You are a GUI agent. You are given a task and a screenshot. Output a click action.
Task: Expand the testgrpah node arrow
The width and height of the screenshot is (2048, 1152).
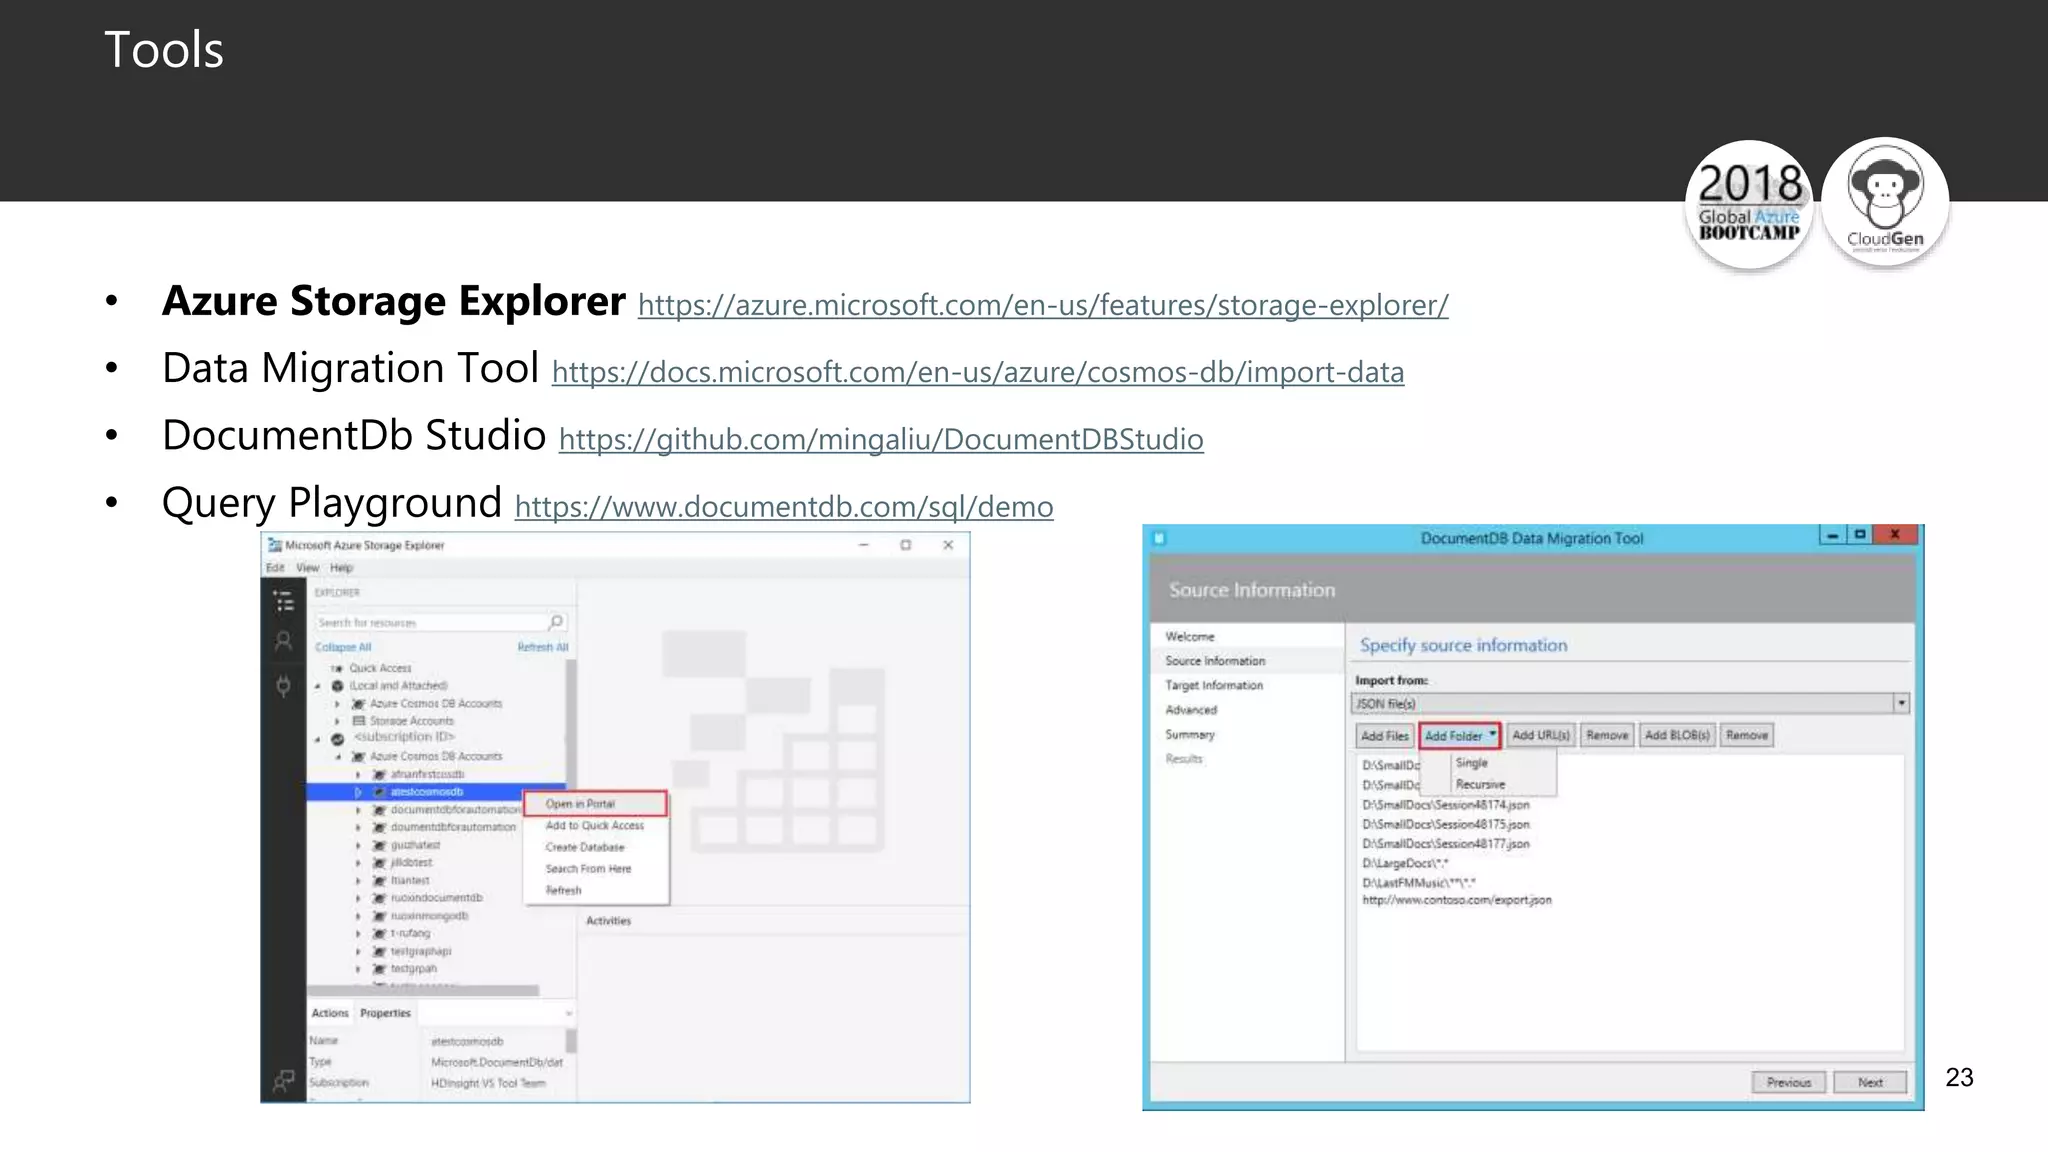[x=358, y=969]
